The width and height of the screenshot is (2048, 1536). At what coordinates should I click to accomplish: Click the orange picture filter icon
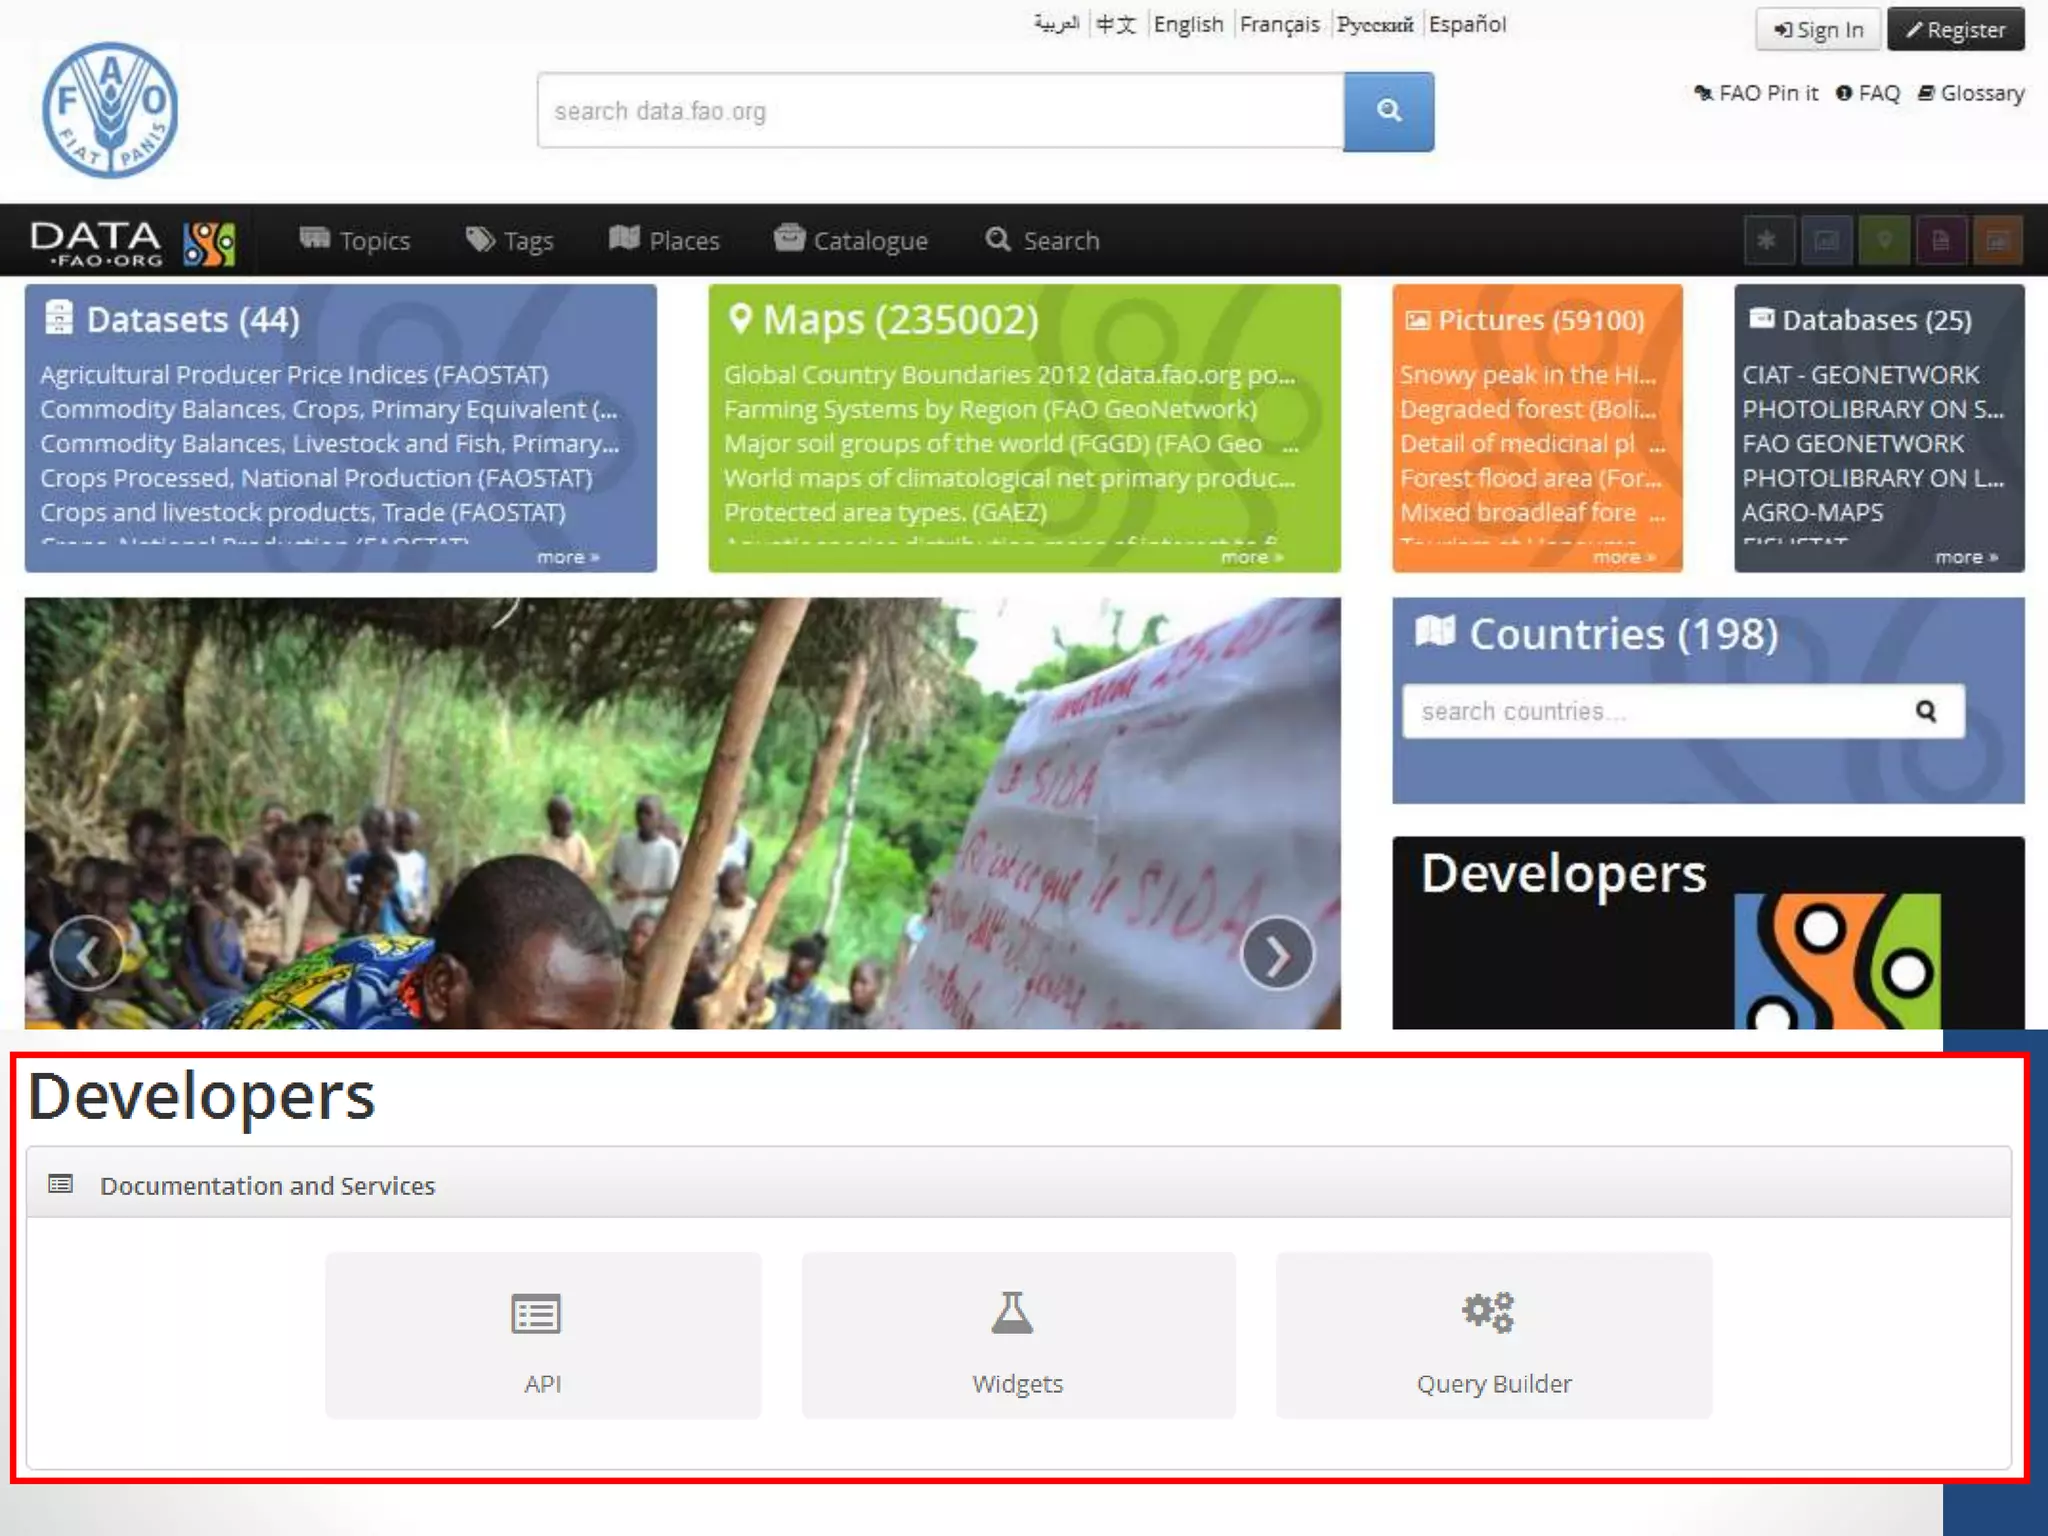coord(1998,240)
